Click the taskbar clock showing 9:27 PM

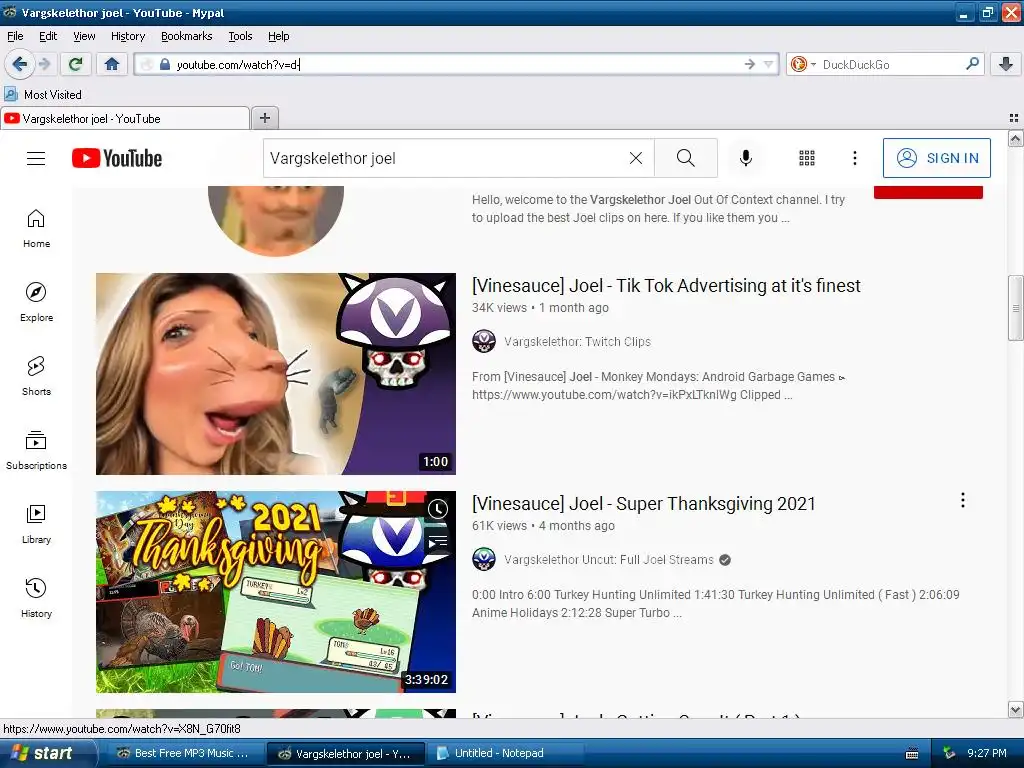987,753
